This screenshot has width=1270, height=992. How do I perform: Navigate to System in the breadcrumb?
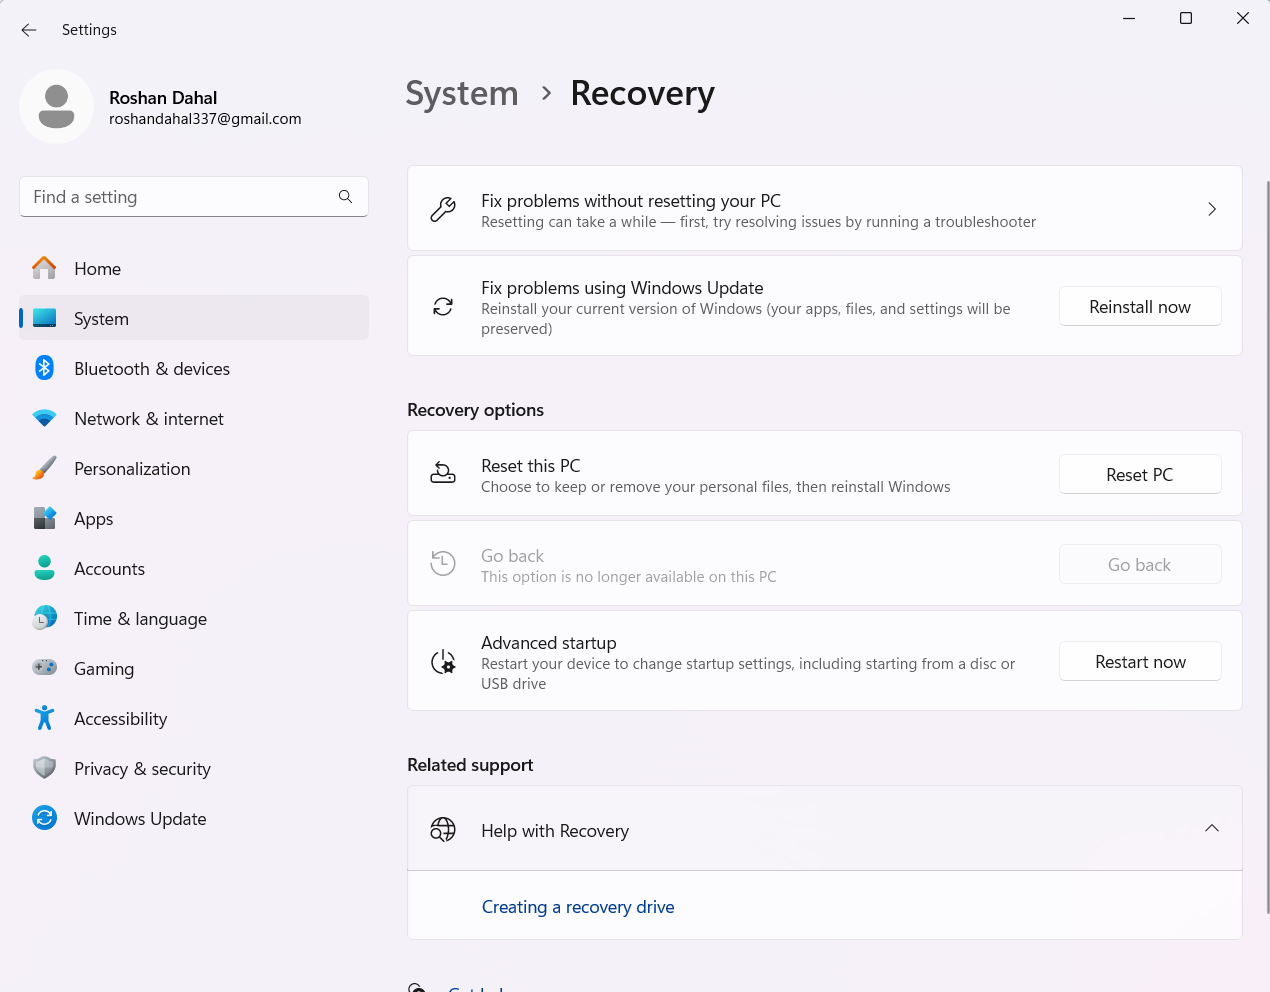point(461,93)
